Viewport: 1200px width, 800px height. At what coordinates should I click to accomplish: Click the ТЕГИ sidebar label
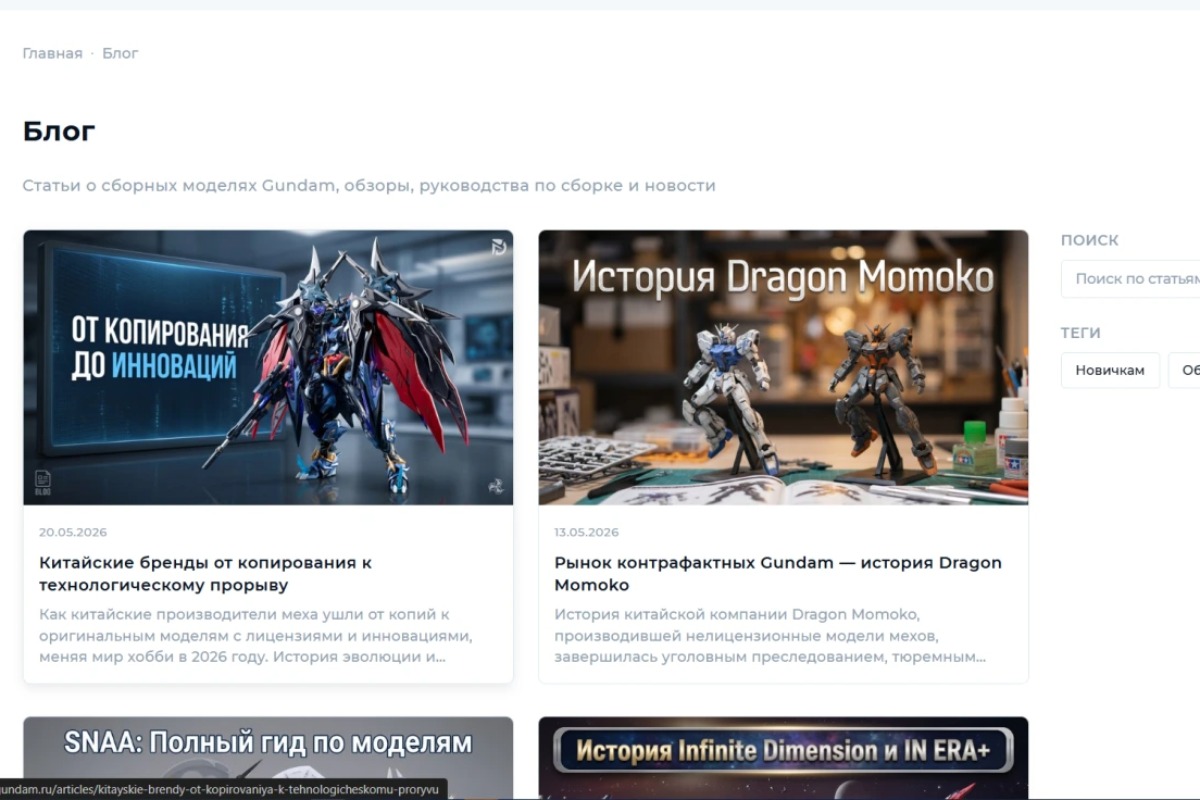pyautogui.click(x=1081, y=333)
